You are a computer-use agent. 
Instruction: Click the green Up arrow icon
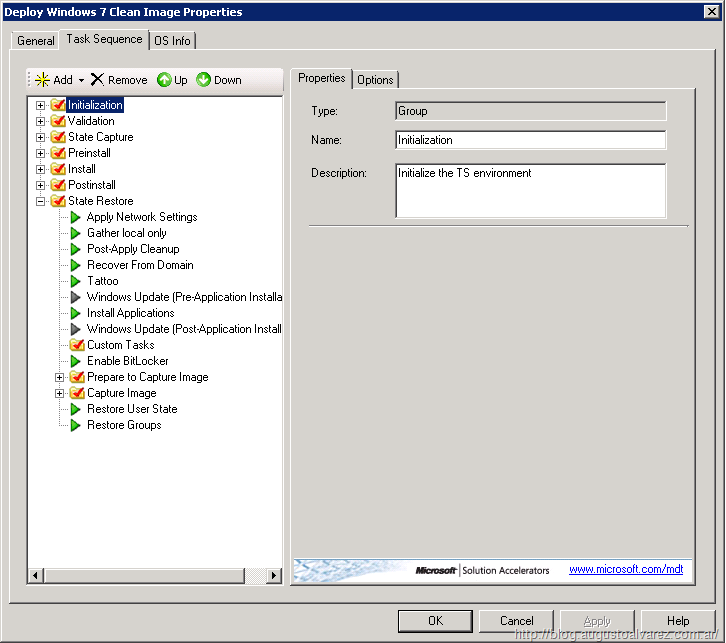(164, 80)
